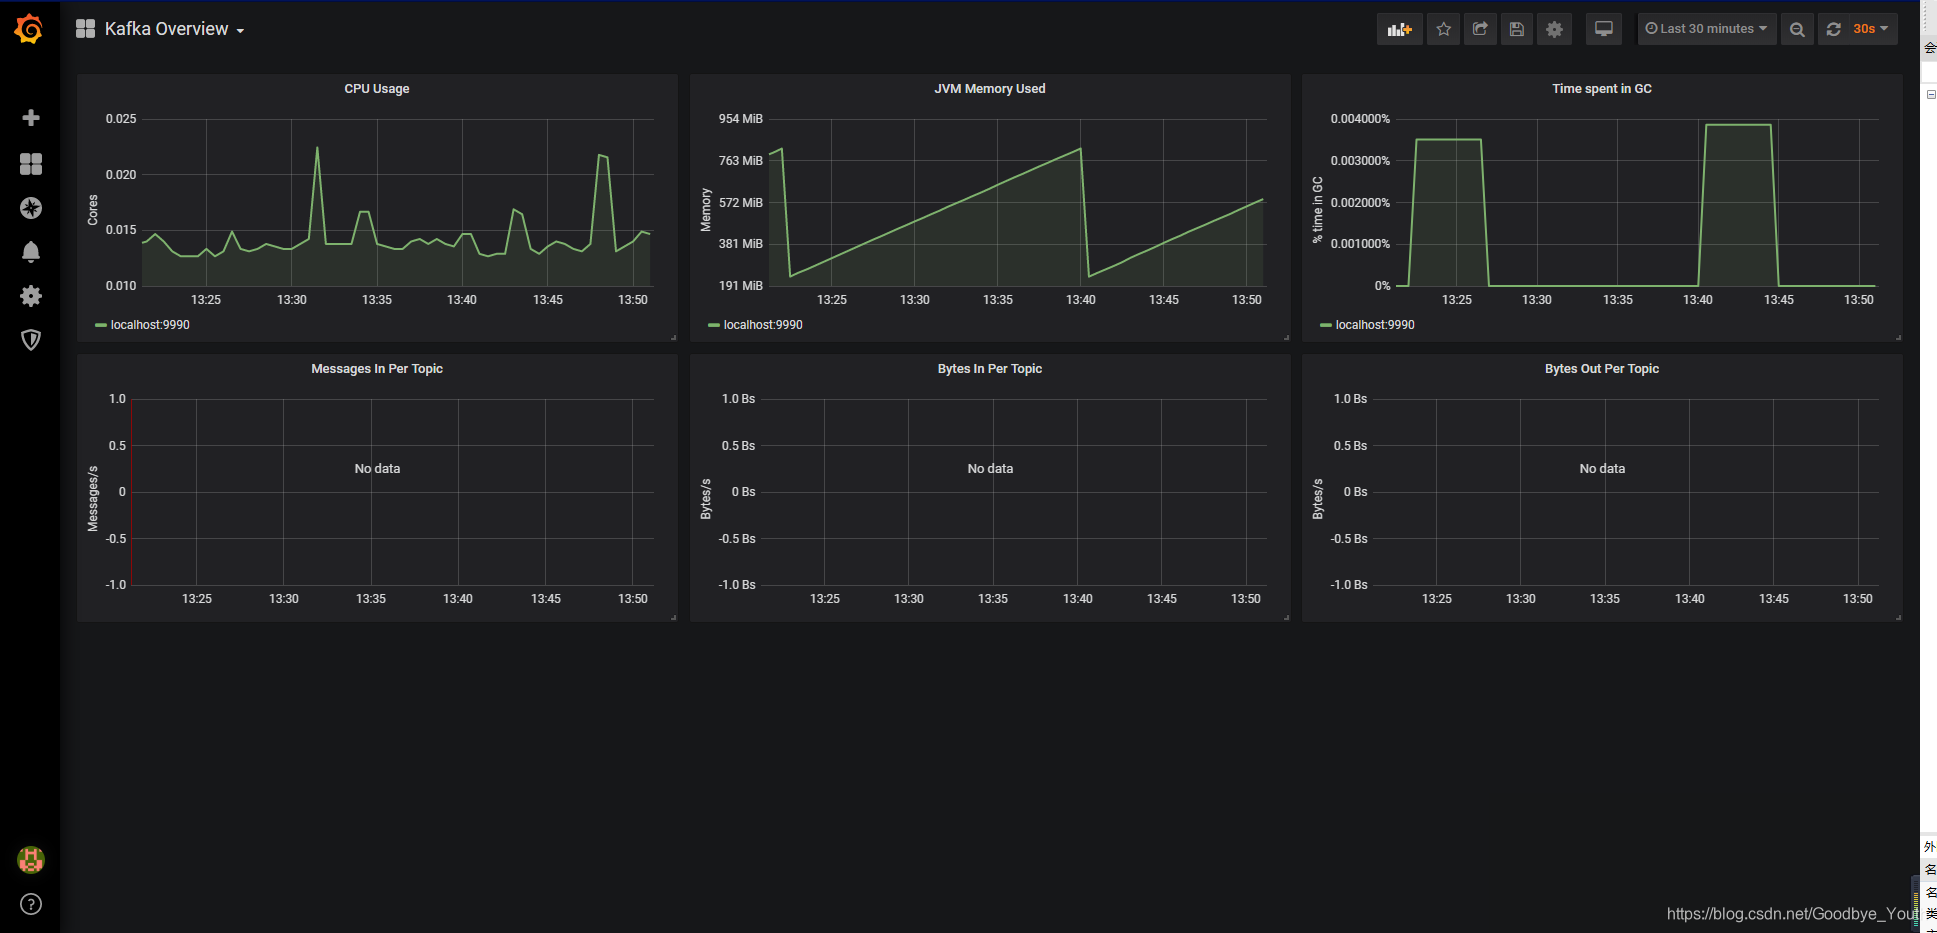Toggle localhost:9990 series in CPU Usage legend
The width and height of the screenshot is (1937, 933).
coord(150,325)
